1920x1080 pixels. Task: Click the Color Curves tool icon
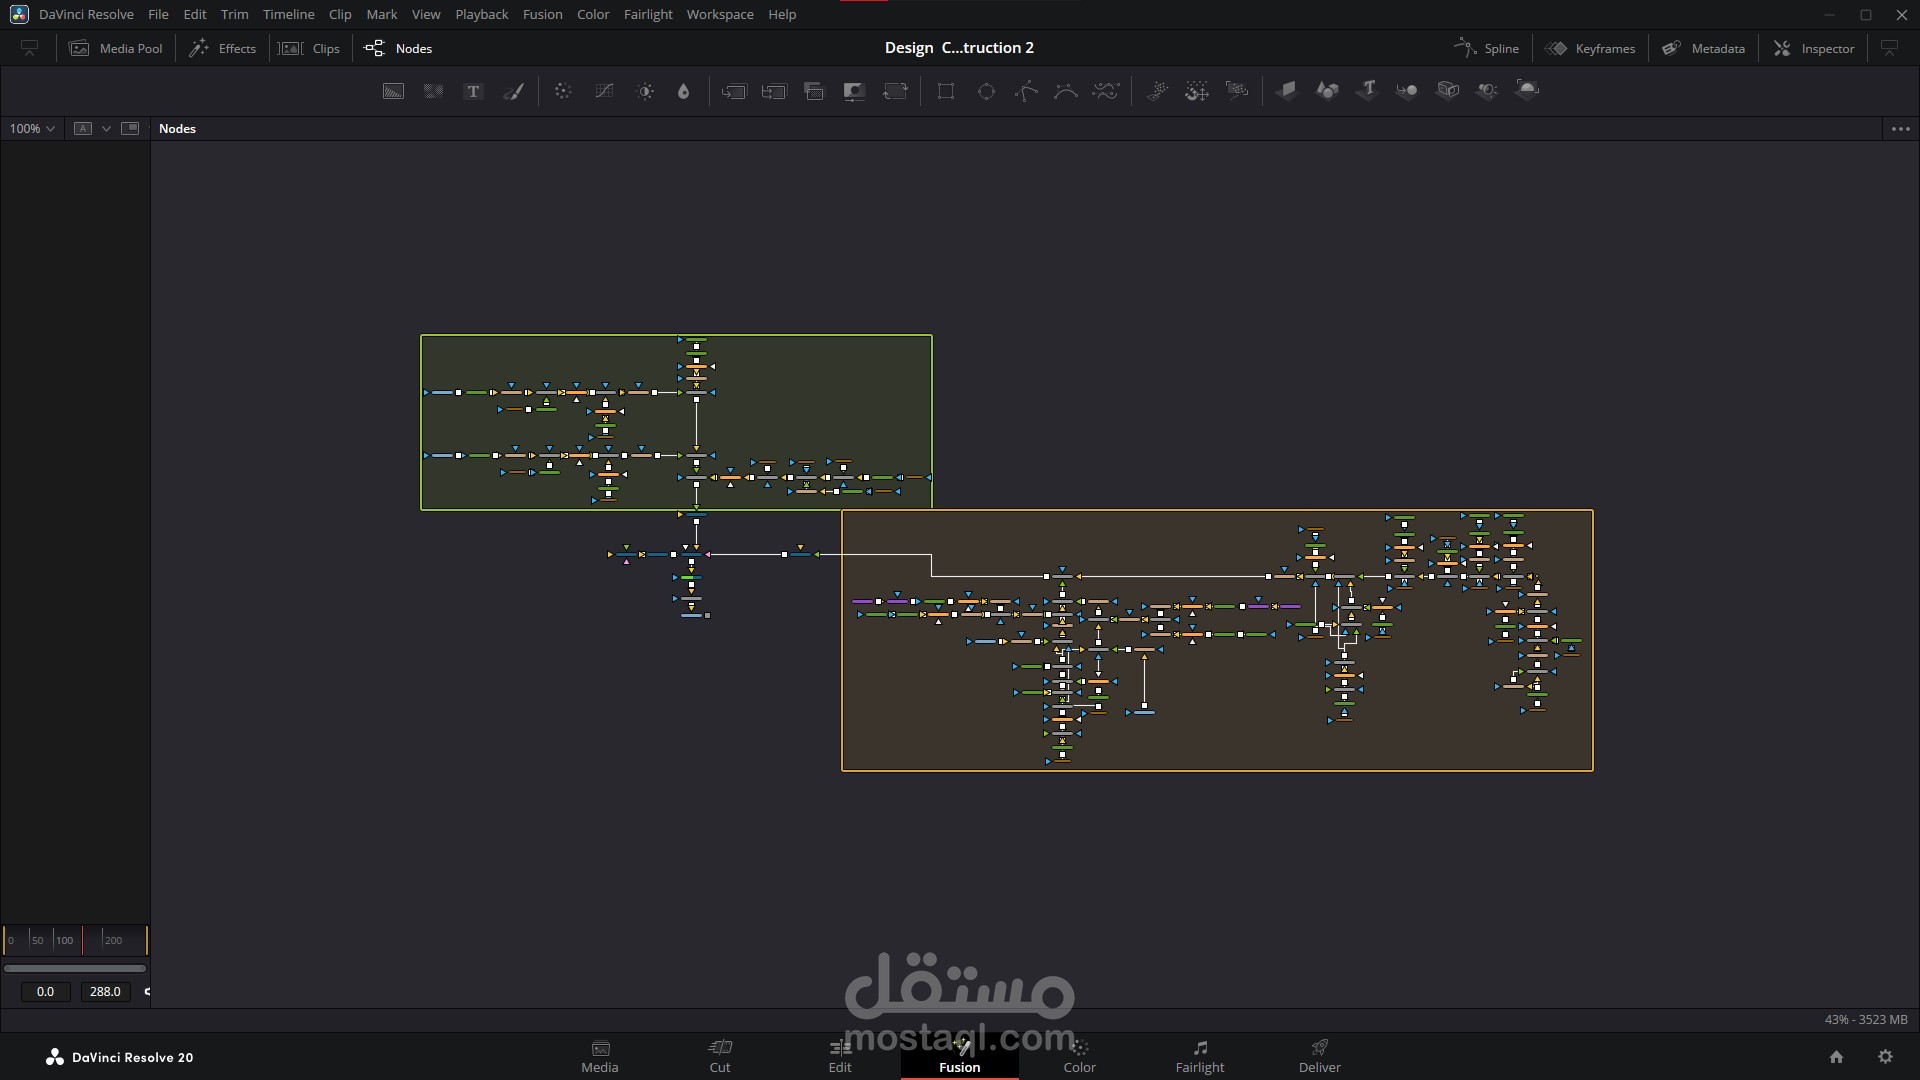(x=604, y=91)
